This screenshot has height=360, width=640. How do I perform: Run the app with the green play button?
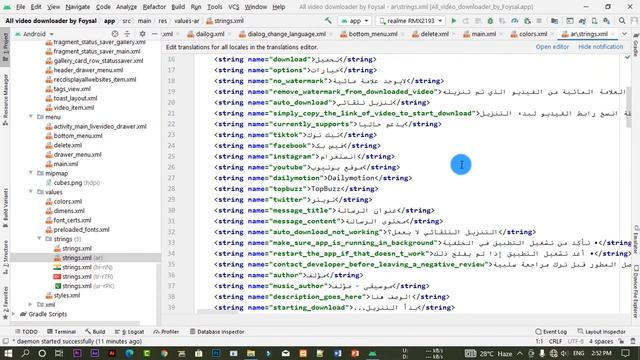pyautogui.click(x=453, y=21)
